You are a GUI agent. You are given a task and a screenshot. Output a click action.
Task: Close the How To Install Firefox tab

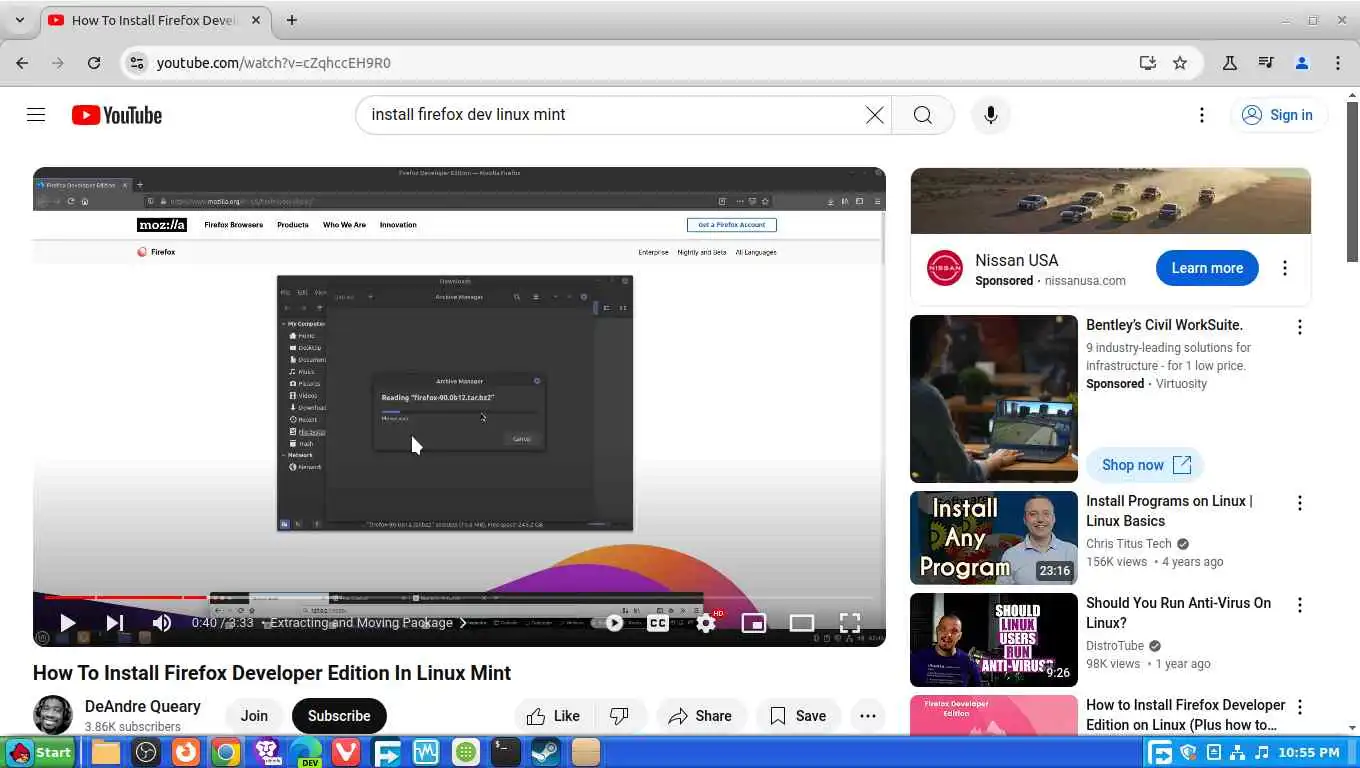(254, 20)
